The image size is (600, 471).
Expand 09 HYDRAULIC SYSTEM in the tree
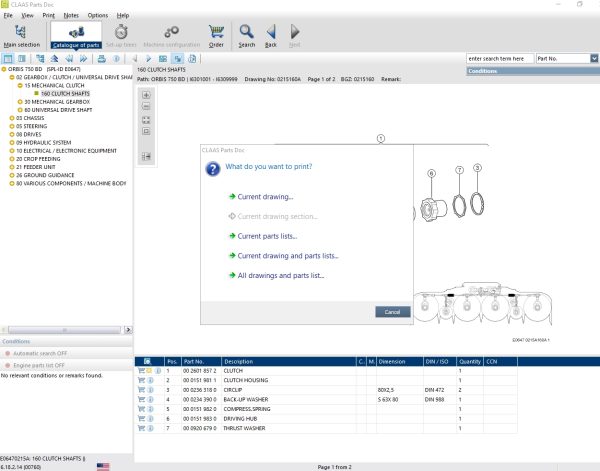click(11, 143)
